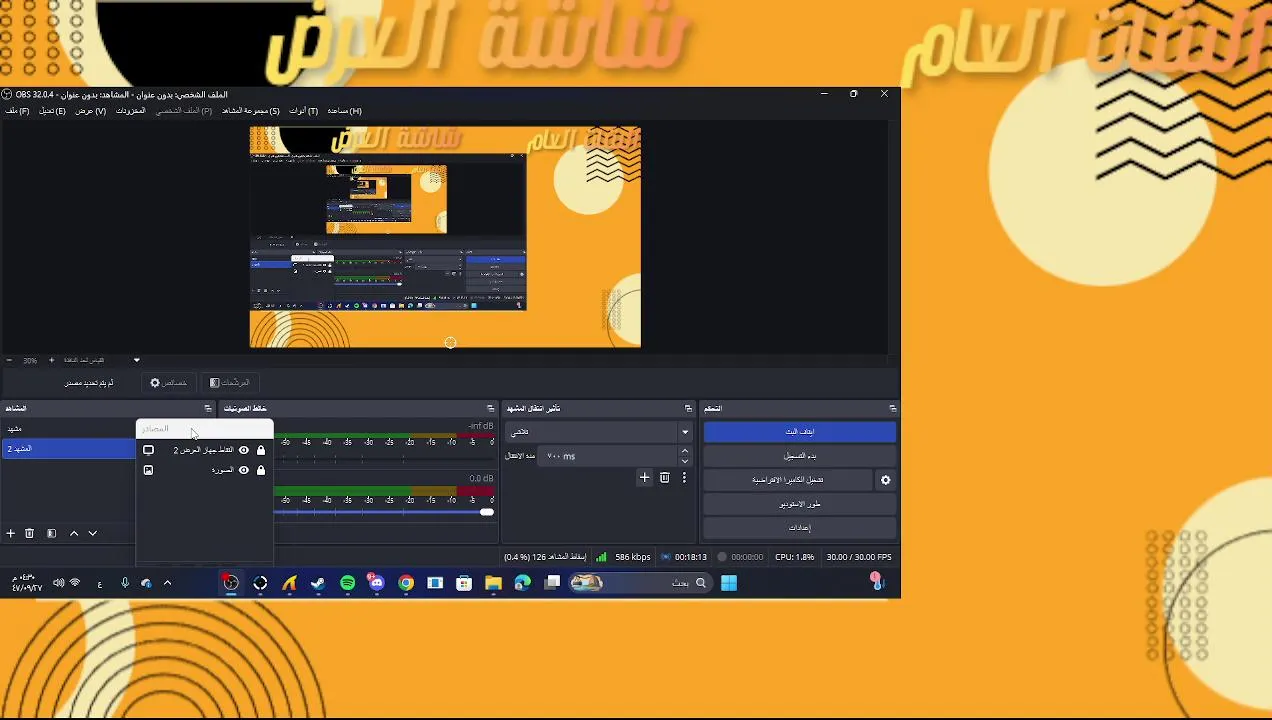This screenshot has height=720, width=1272.
Task: Open the Scene Collection (S) menu
Action: (x=250, y=111)
